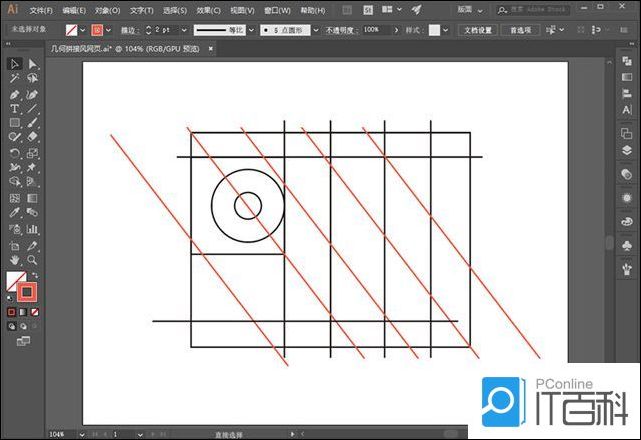The height and width of the screenshot is (440, 641).
Task: Select the Pen tool
Action: (15, 95)
